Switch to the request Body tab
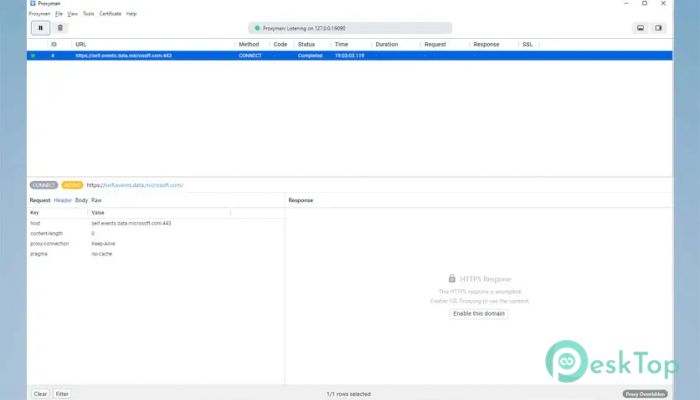The height and width of the screenshot is (400, 700). [81, 200]
